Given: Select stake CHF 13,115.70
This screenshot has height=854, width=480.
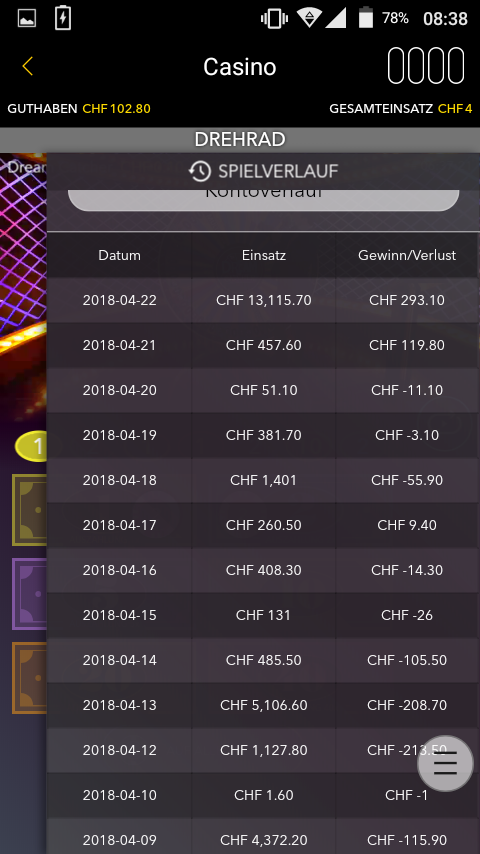Looking at the screenshot, I should 264,300.
